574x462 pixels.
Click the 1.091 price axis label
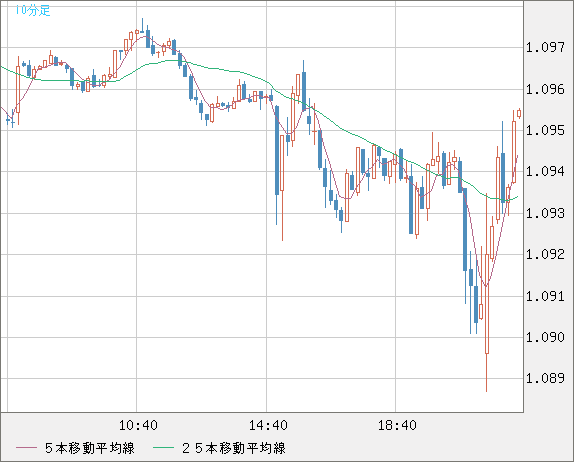pos(545,296)
